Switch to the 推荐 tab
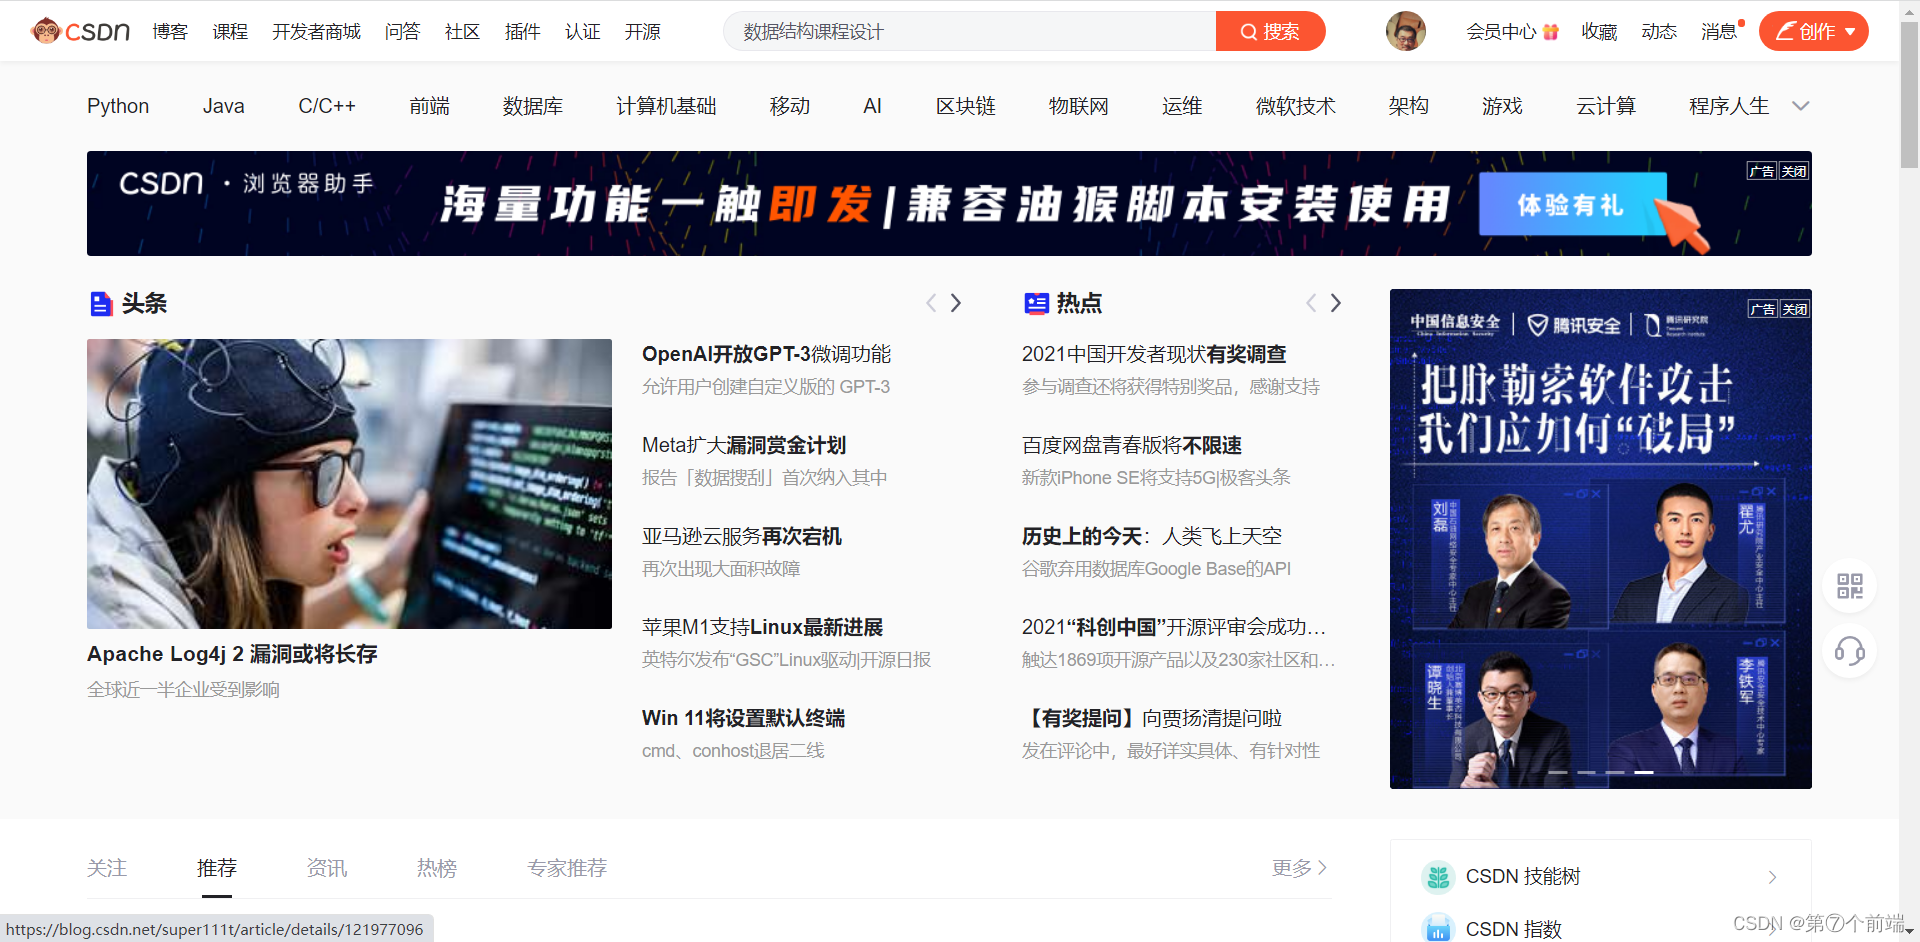Viewport: 1920px width, 942px height. coord(217,868)
